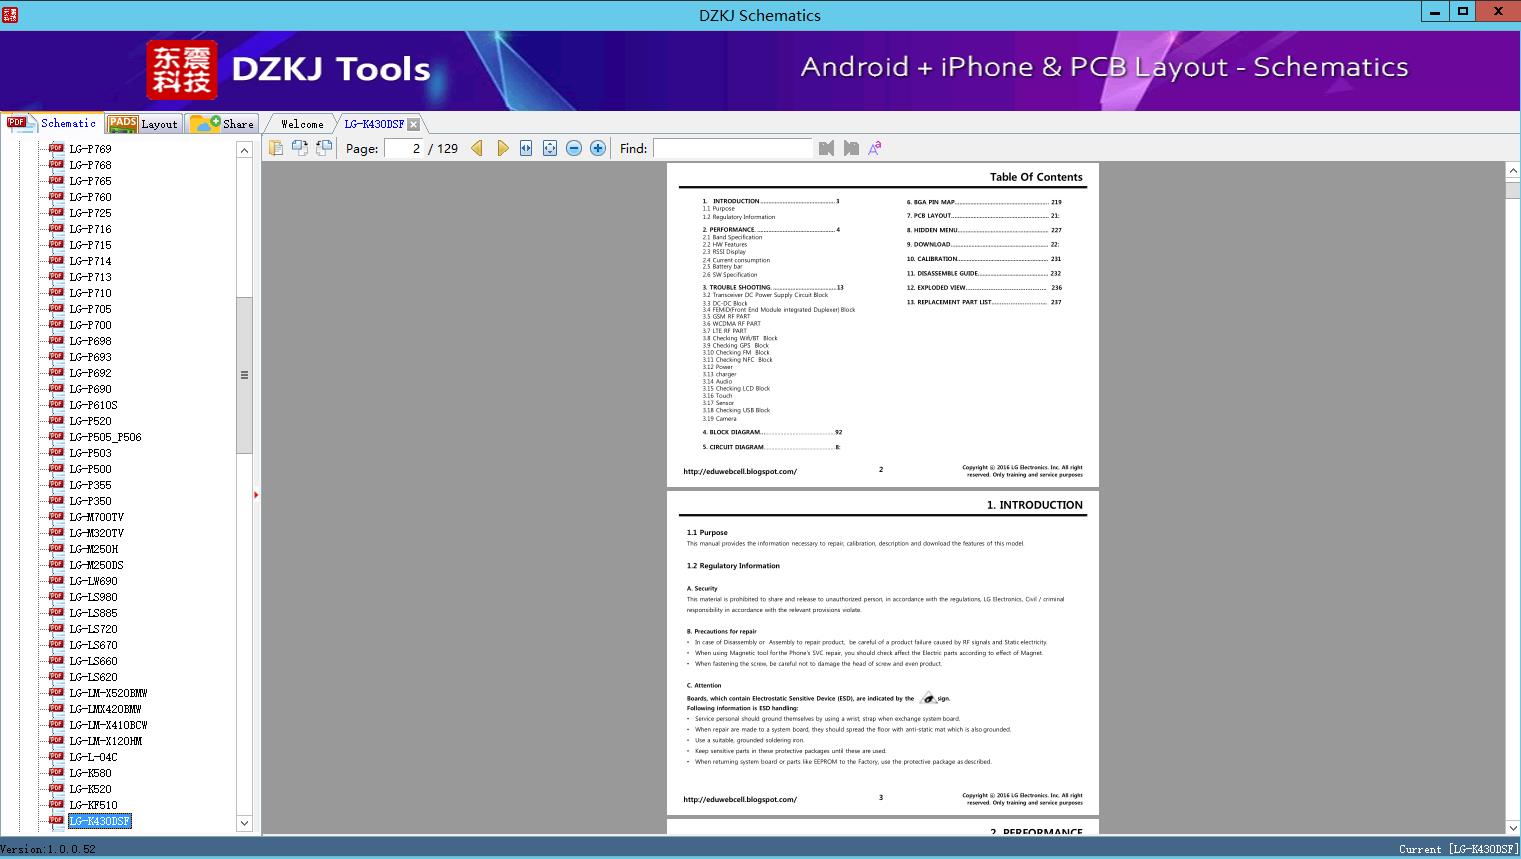Switch to the Layout tab
Image resolution: width=1521 pixels, height=859 pixels.
point(143,123)
